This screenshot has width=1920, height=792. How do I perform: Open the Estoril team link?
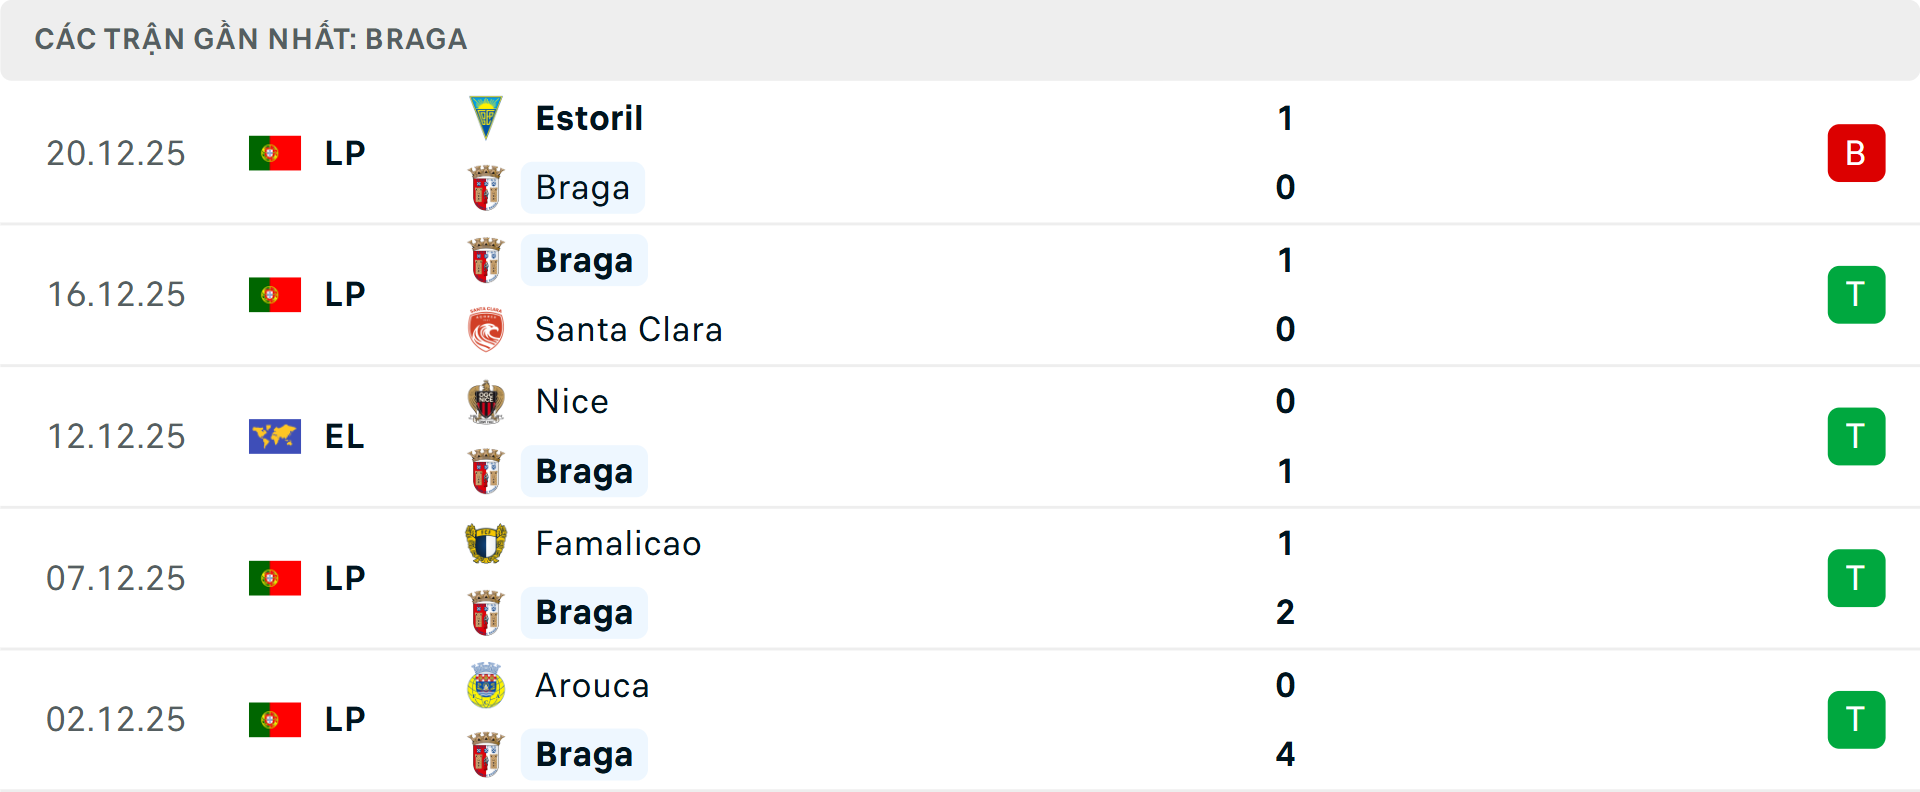[589, 118]
